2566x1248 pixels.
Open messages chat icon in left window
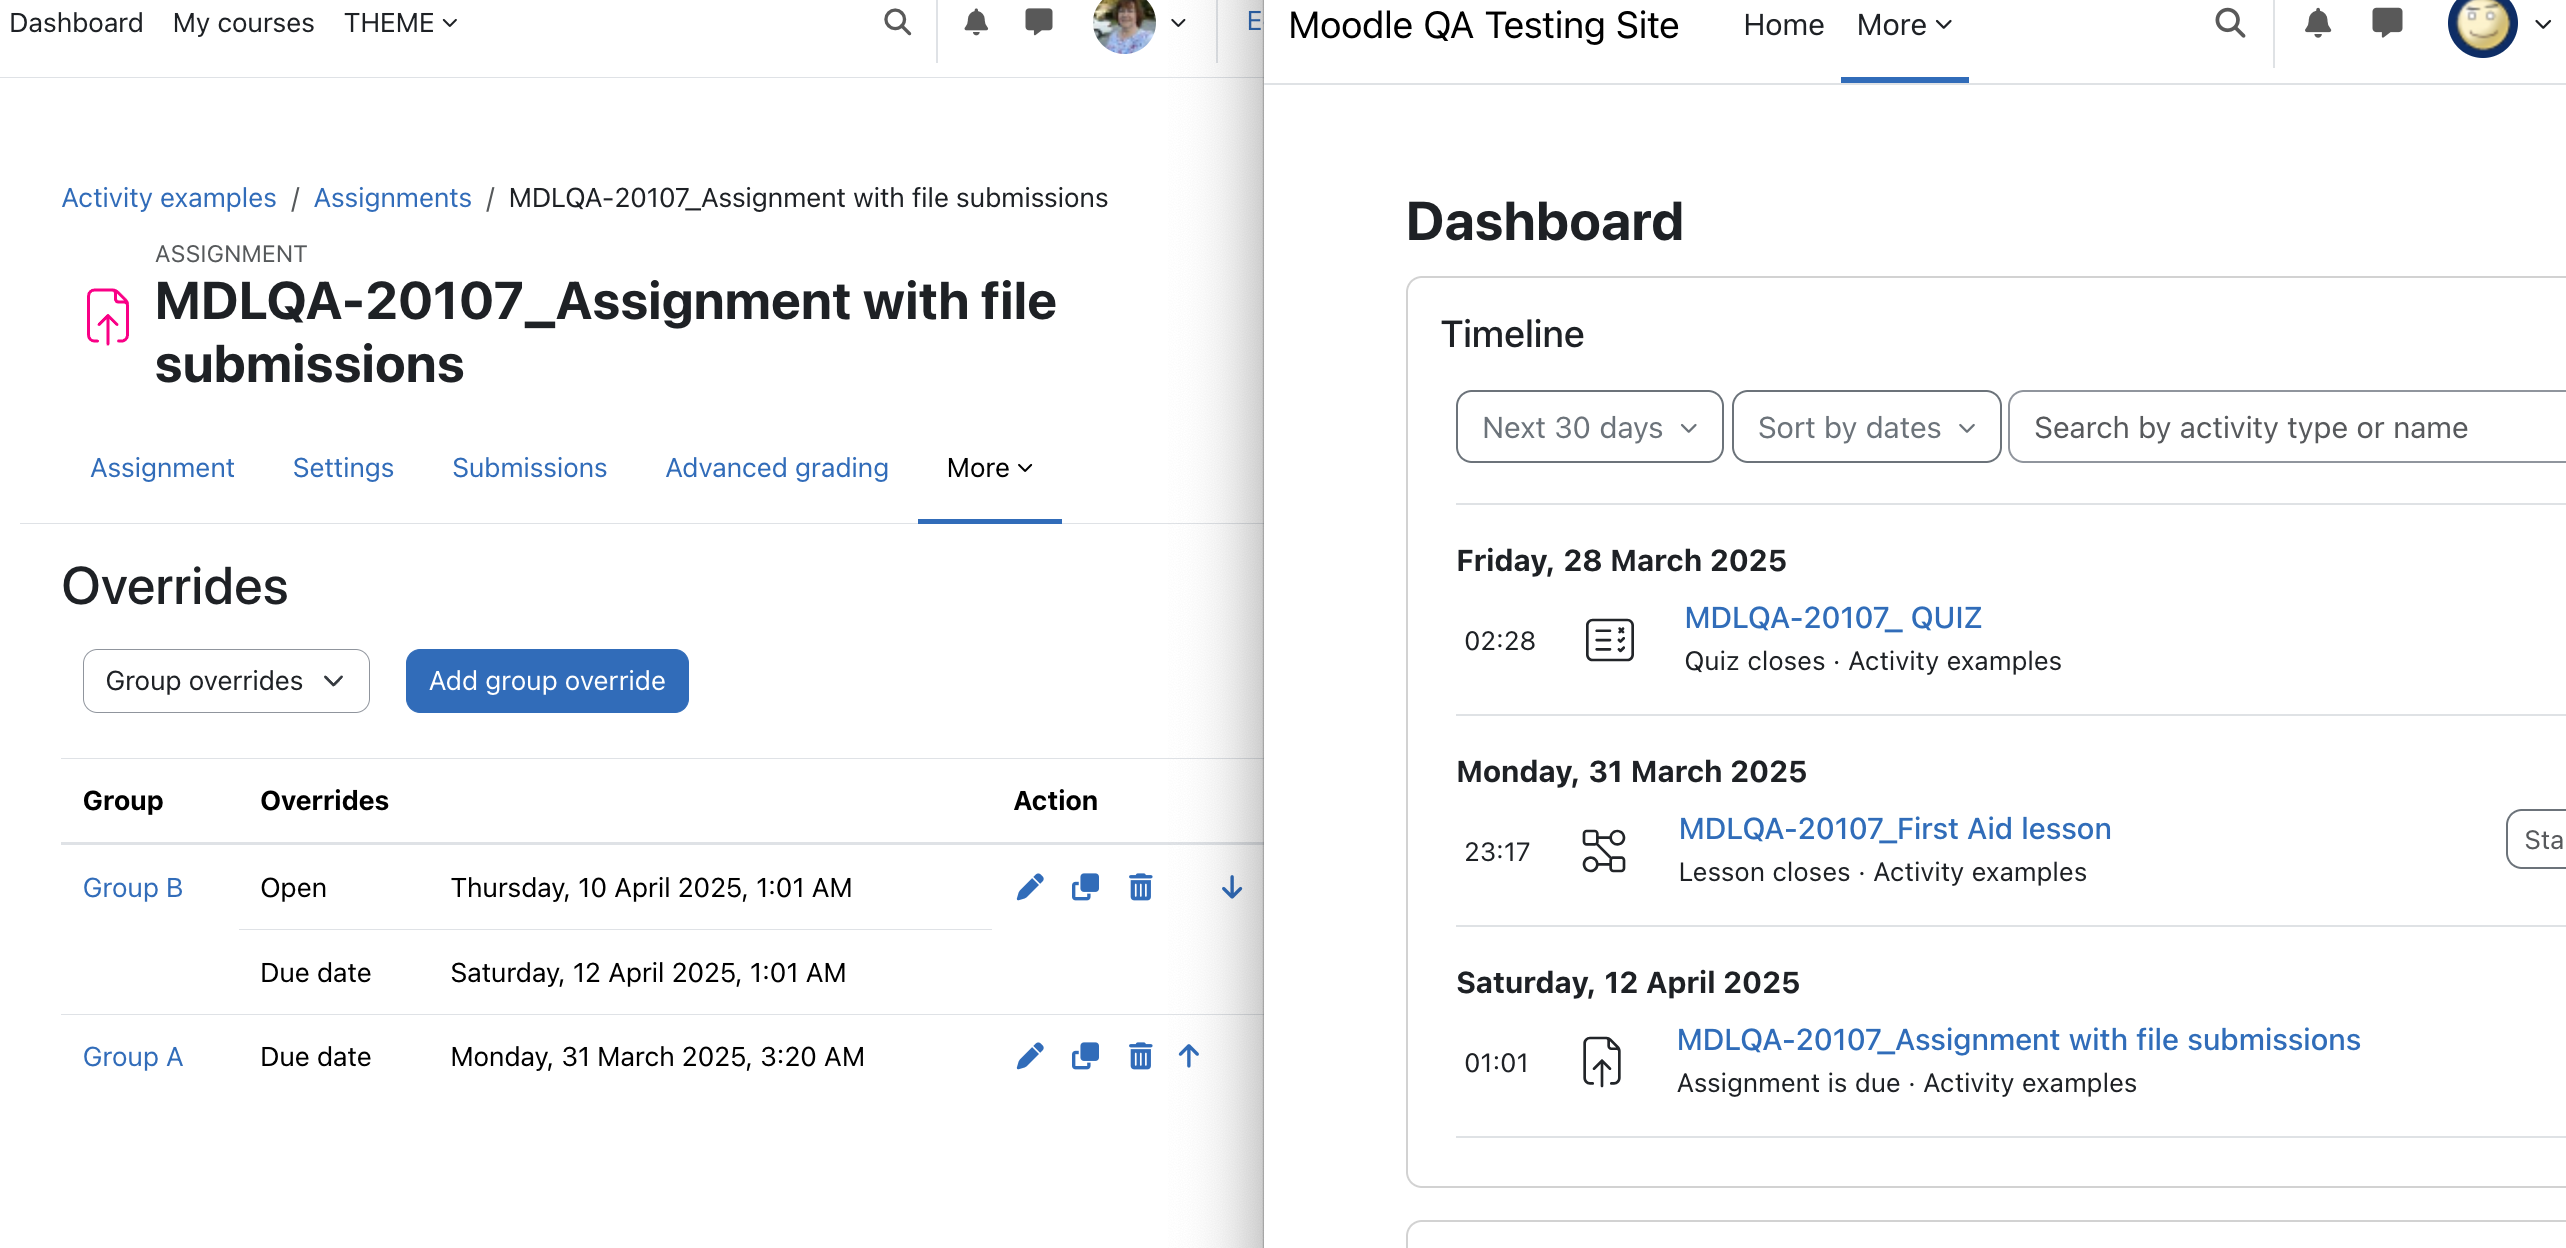(1039, 22)
